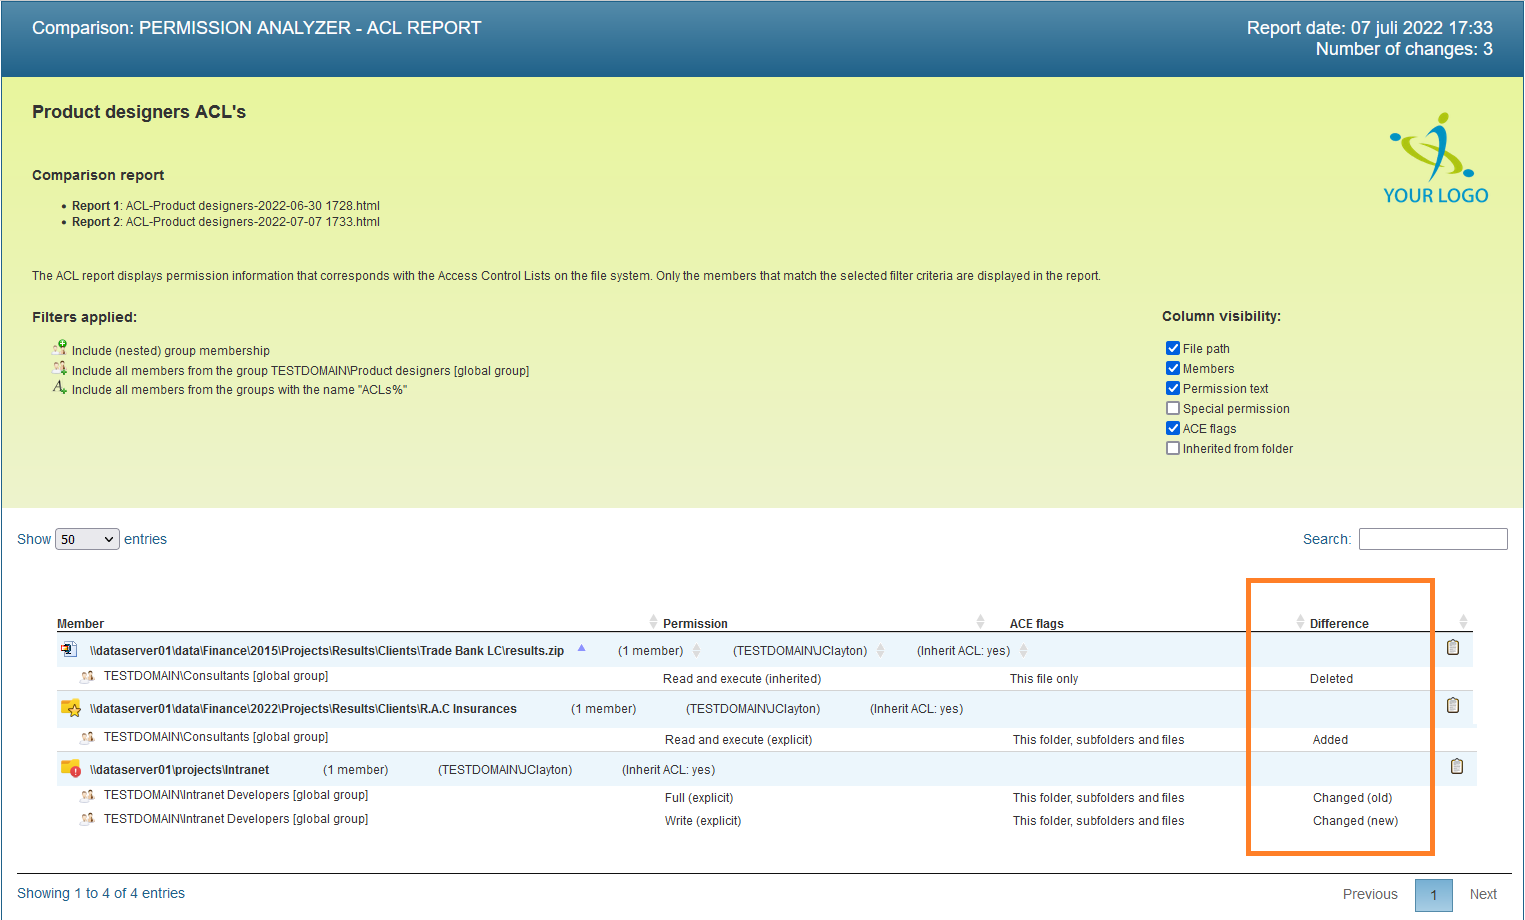Click group icon beside Consultants Deleted row
This screenshot has width=1525, height=920.
88,677
